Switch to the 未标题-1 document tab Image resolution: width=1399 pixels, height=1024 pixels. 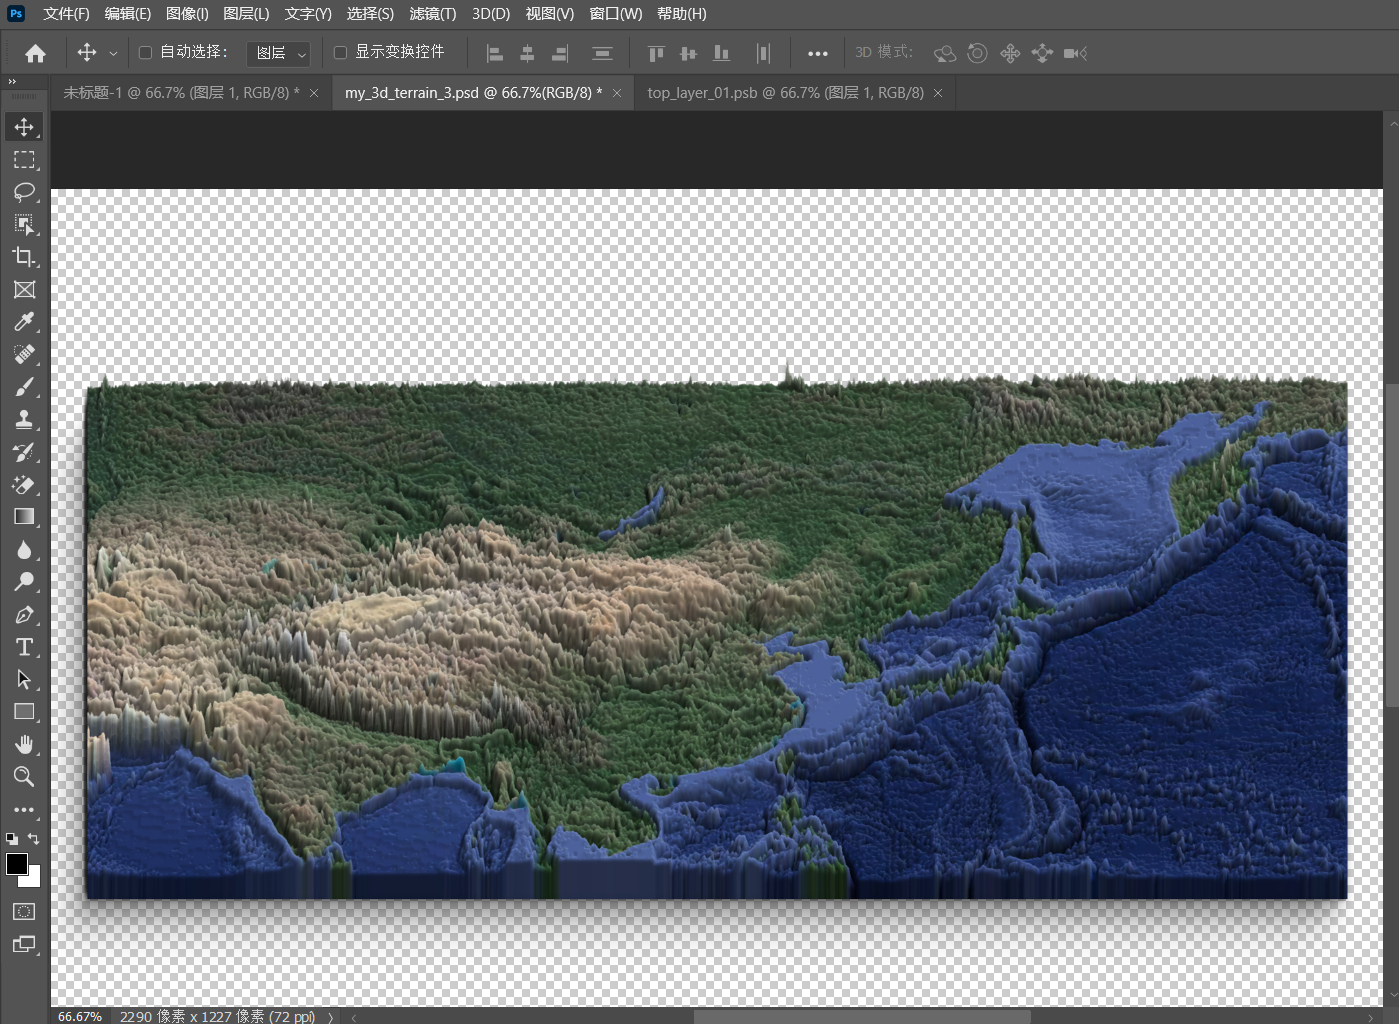point(181,93)
